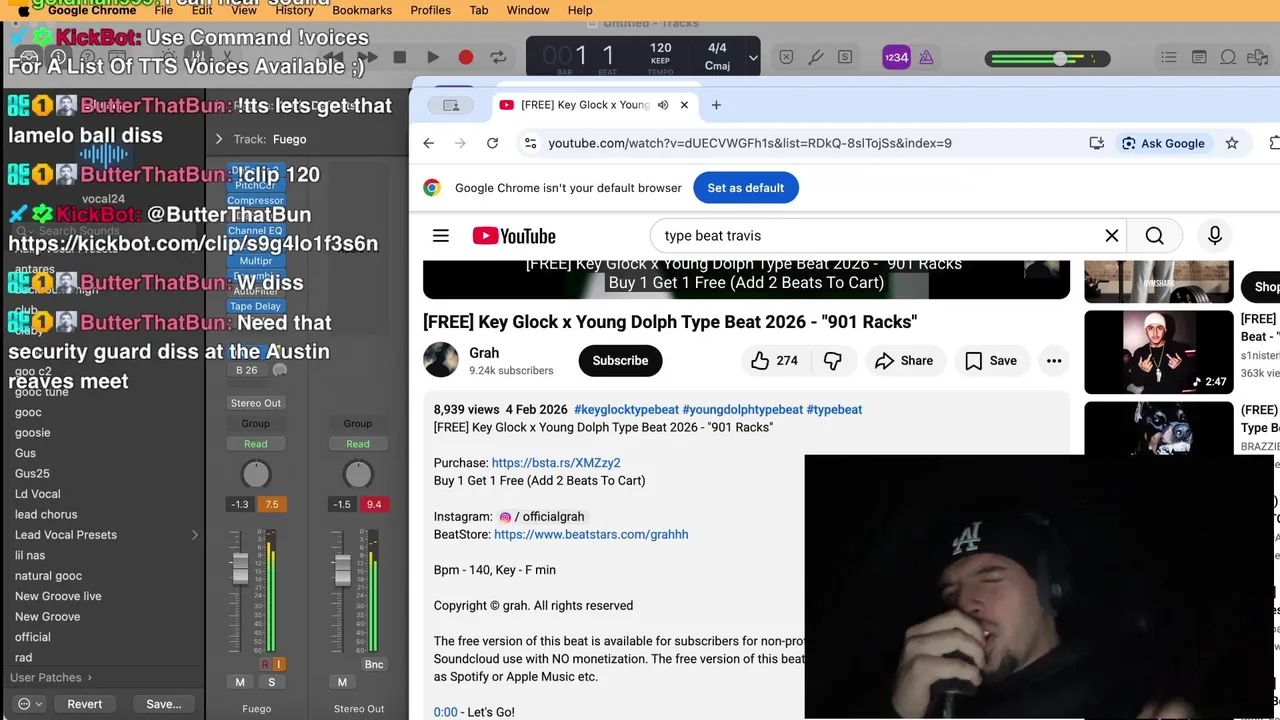The height and width of the screenshot is (720, 1280).
Task: Open the Loop Browser icon in Logic
Action: tap(1228, 58)
